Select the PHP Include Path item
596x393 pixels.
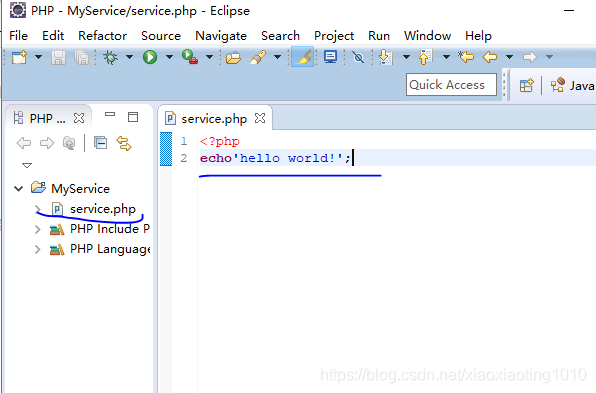[100, 229]
